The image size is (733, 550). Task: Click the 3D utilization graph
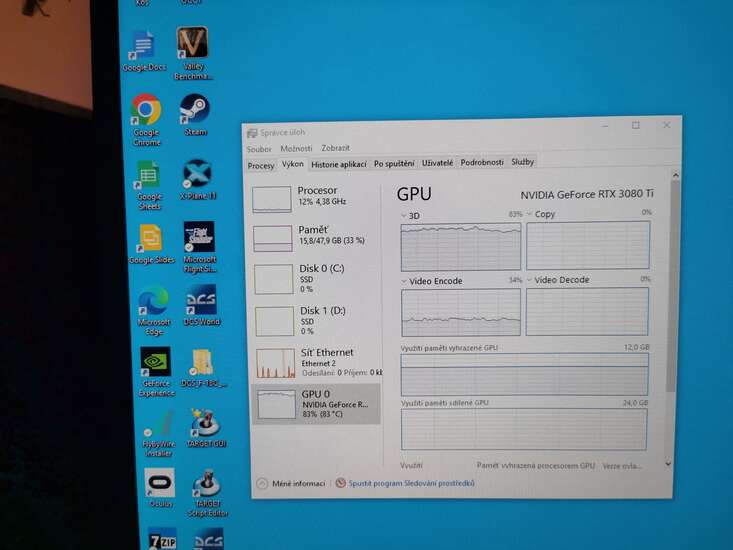click(461, 247)
